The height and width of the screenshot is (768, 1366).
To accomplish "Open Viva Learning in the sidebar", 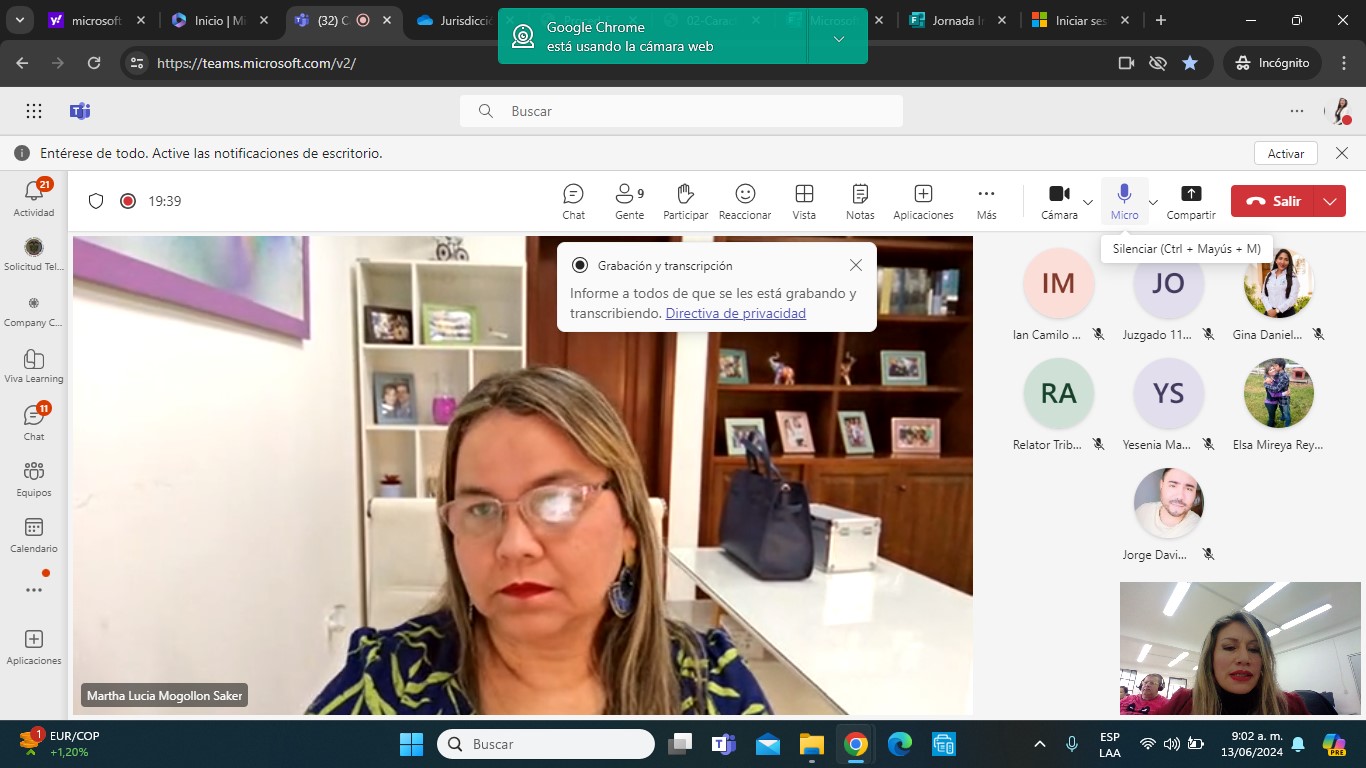I will (x=34, y=366).
